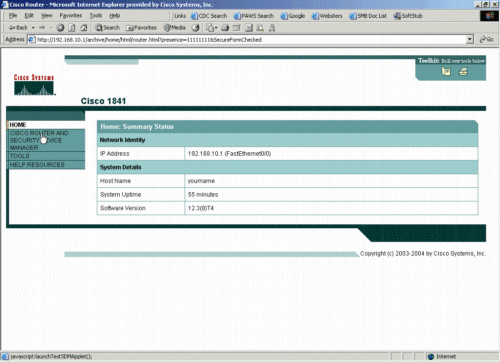Select HOME in the side navigation
Viewport: 500px width, 363px height.
[46, 125]
